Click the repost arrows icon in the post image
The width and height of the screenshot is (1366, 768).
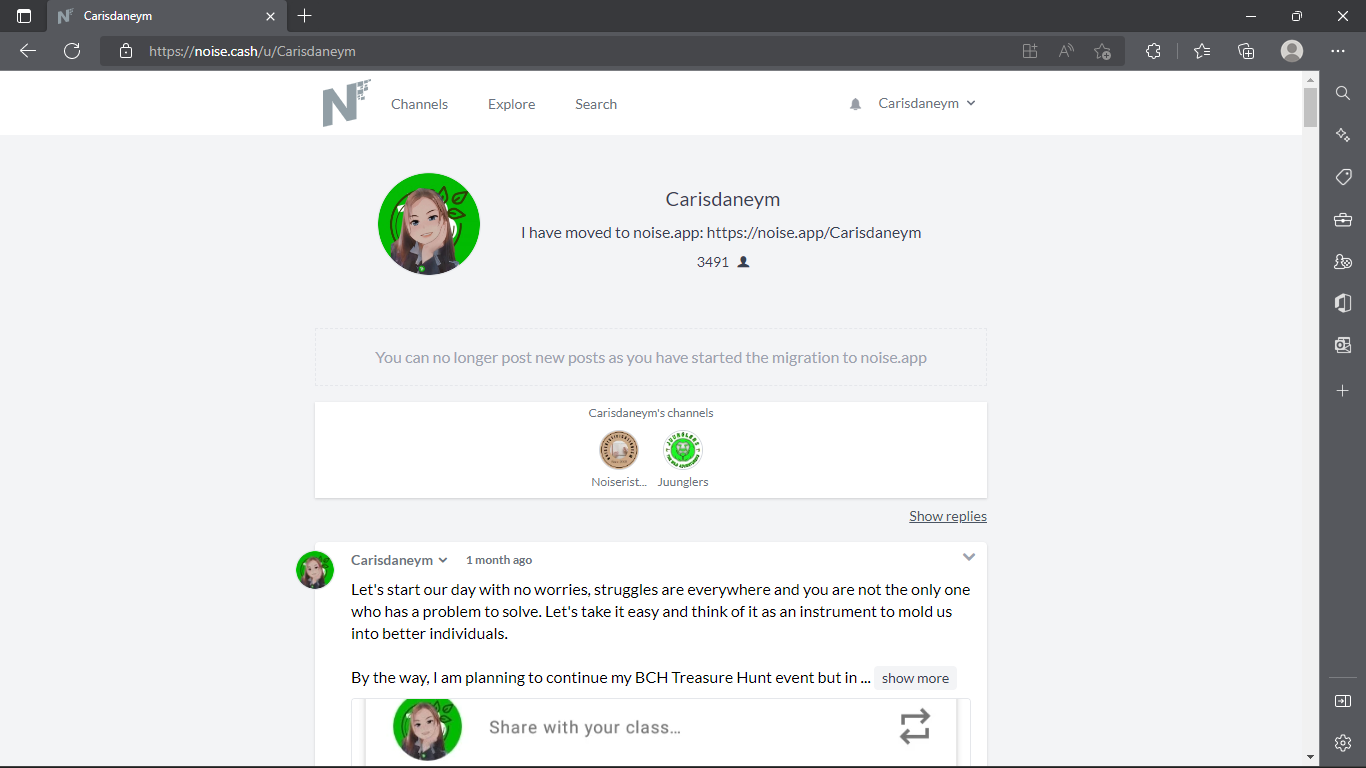(x=914, y=727)
